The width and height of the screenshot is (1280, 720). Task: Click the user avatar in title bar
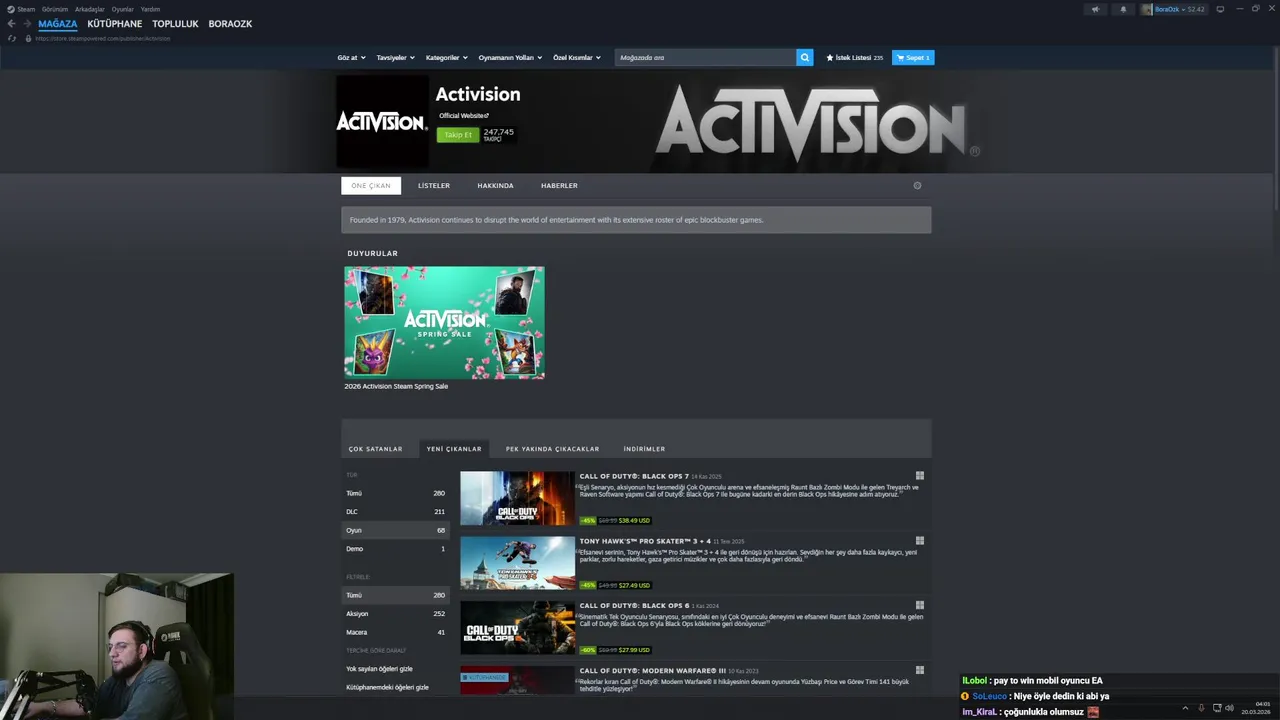pos(1147,9)
